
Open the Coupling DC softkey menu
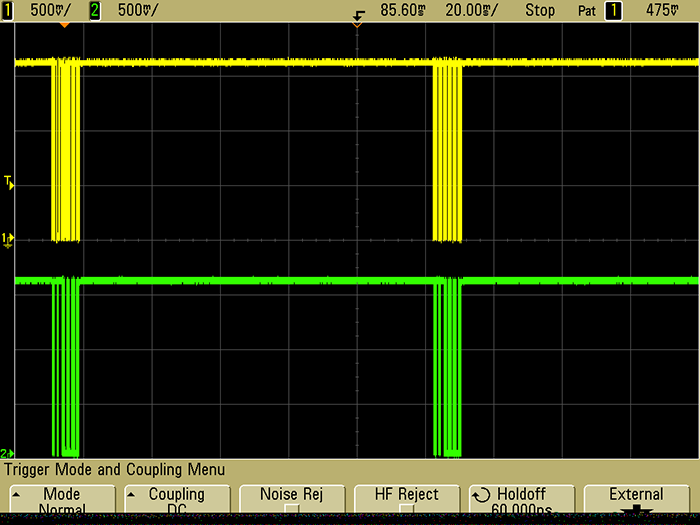[x=176, y=500]
